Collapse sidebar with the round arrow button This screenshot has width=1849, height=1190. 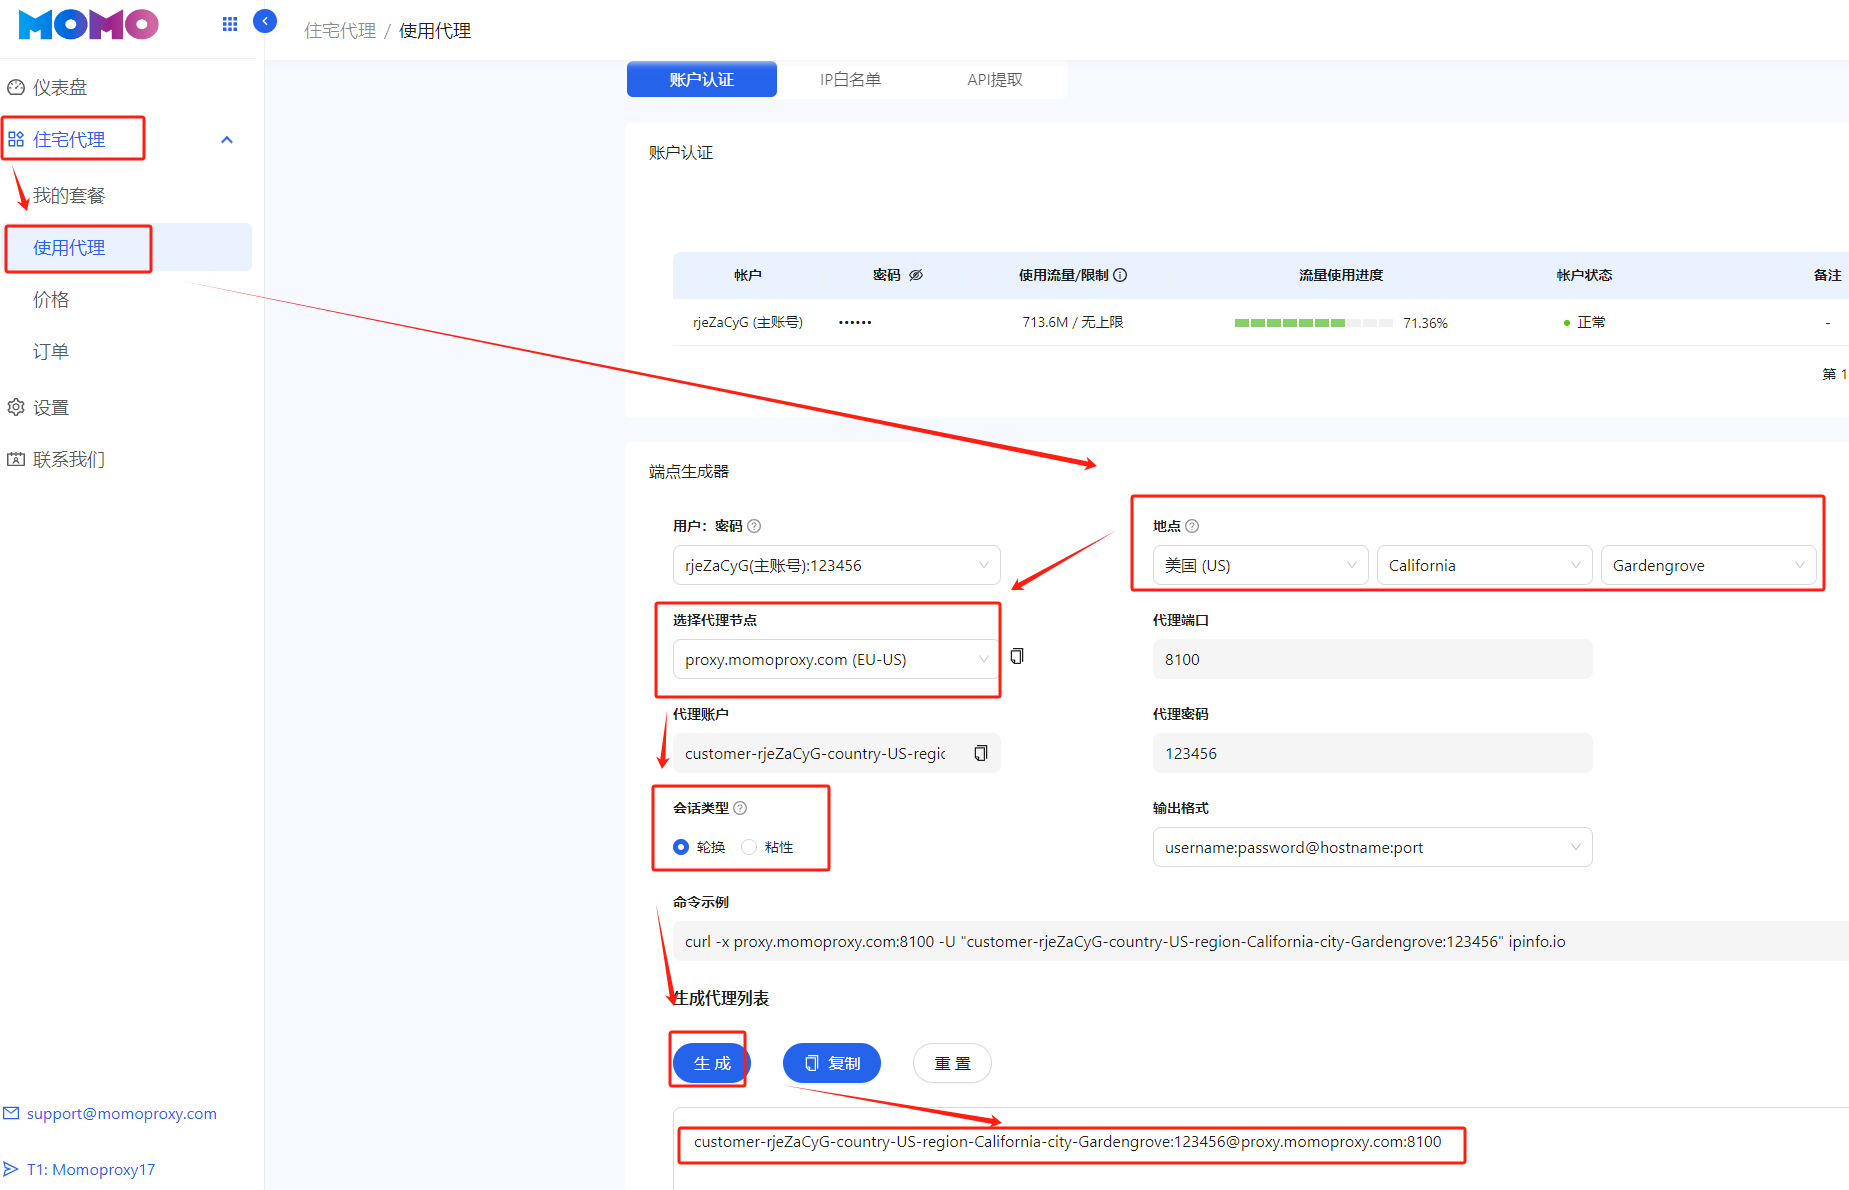(x=265, y=21)
